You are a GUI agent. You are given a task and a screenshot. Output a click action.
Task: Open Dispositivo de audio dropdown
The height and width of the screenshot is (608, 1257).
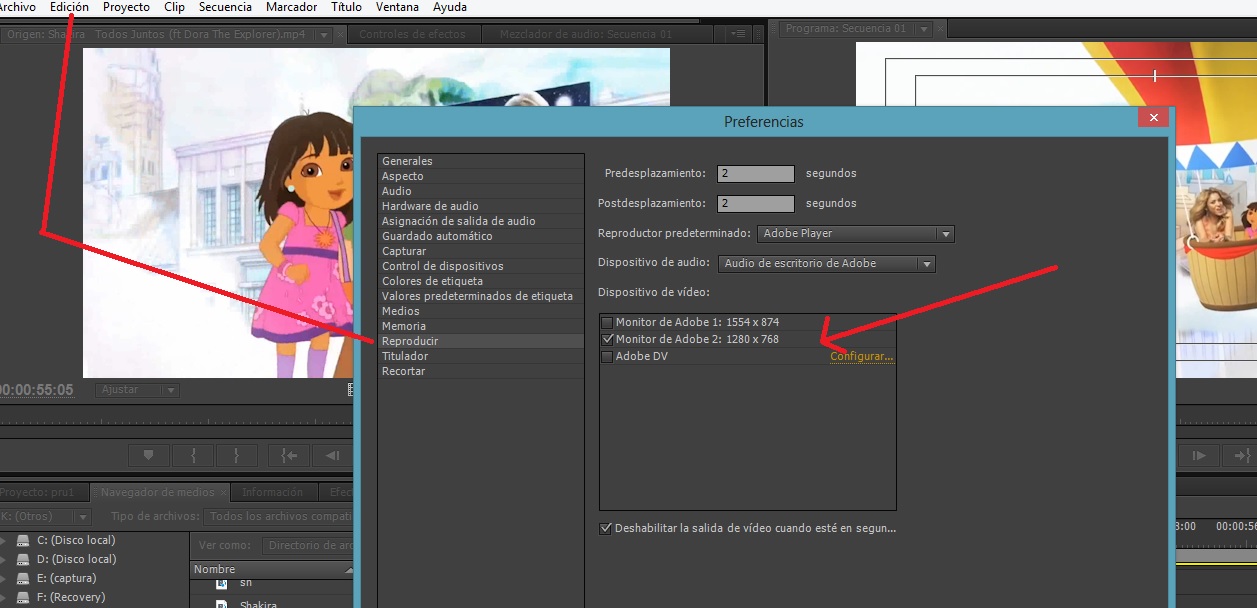click(827, 264)
